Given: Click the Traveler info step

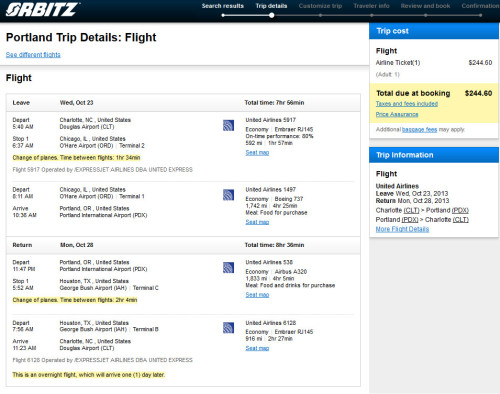Looking at the screenshot, I should pyautogui.click(x=371, y=6).
